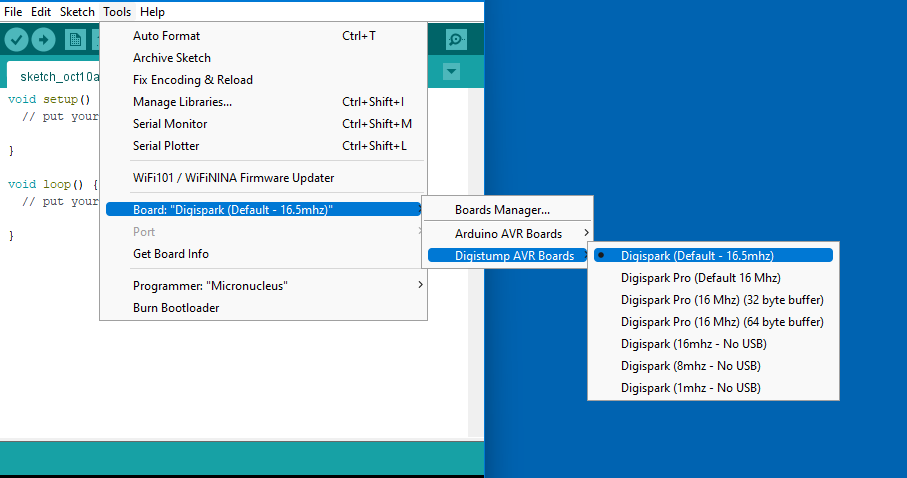Image resolution: width=907 pixels, height=478 pixels.
Task: Click the Verify checkmark toolbar icon
Action: (x=17, y=40)
